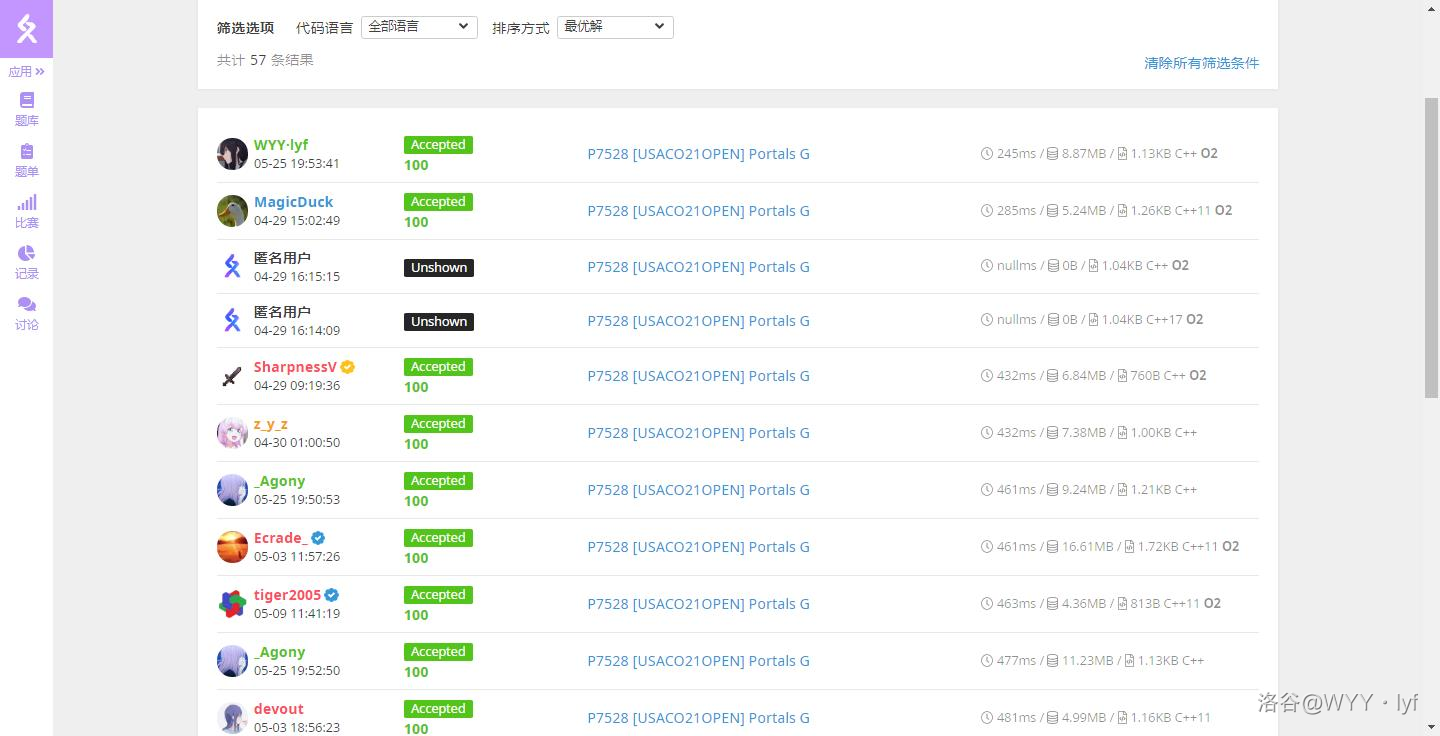Click 清除所有筛选条件 to clear filters
The height and width of the screenshot is (736, 1440).
point(1201,63)
